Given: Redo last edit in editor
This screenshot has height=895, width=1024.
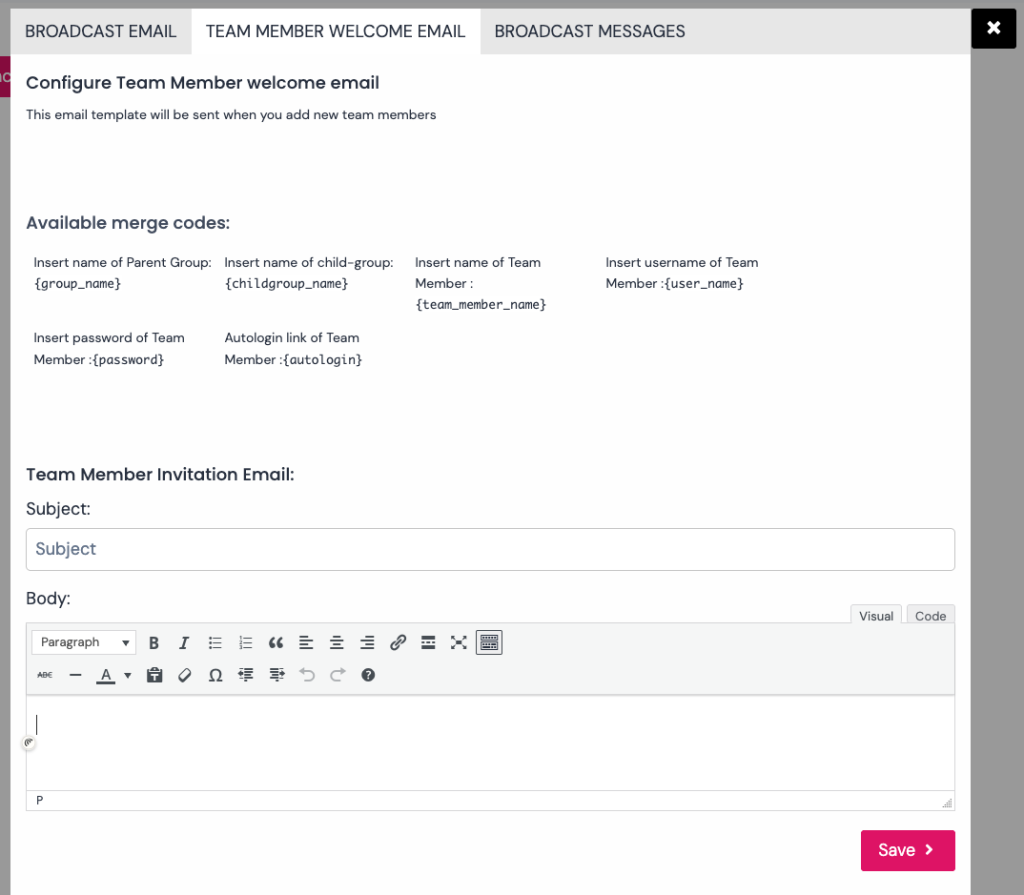Looking at the screenshot, I should coord(338,675).
